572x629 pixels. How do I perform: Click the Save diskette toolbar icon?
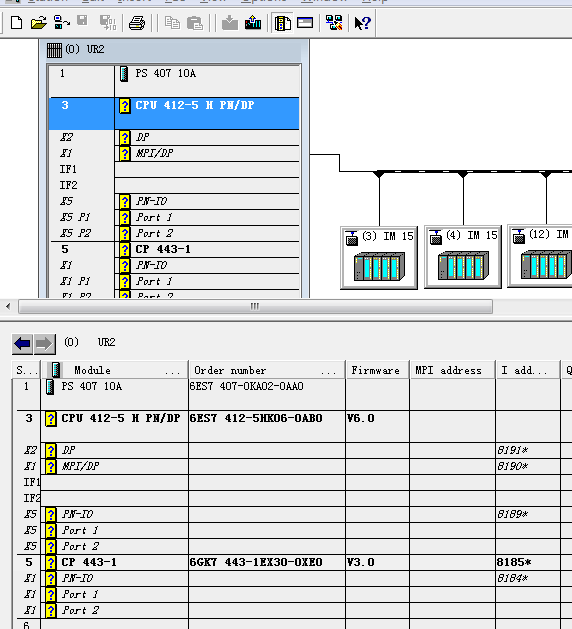(x=82, y=23)
